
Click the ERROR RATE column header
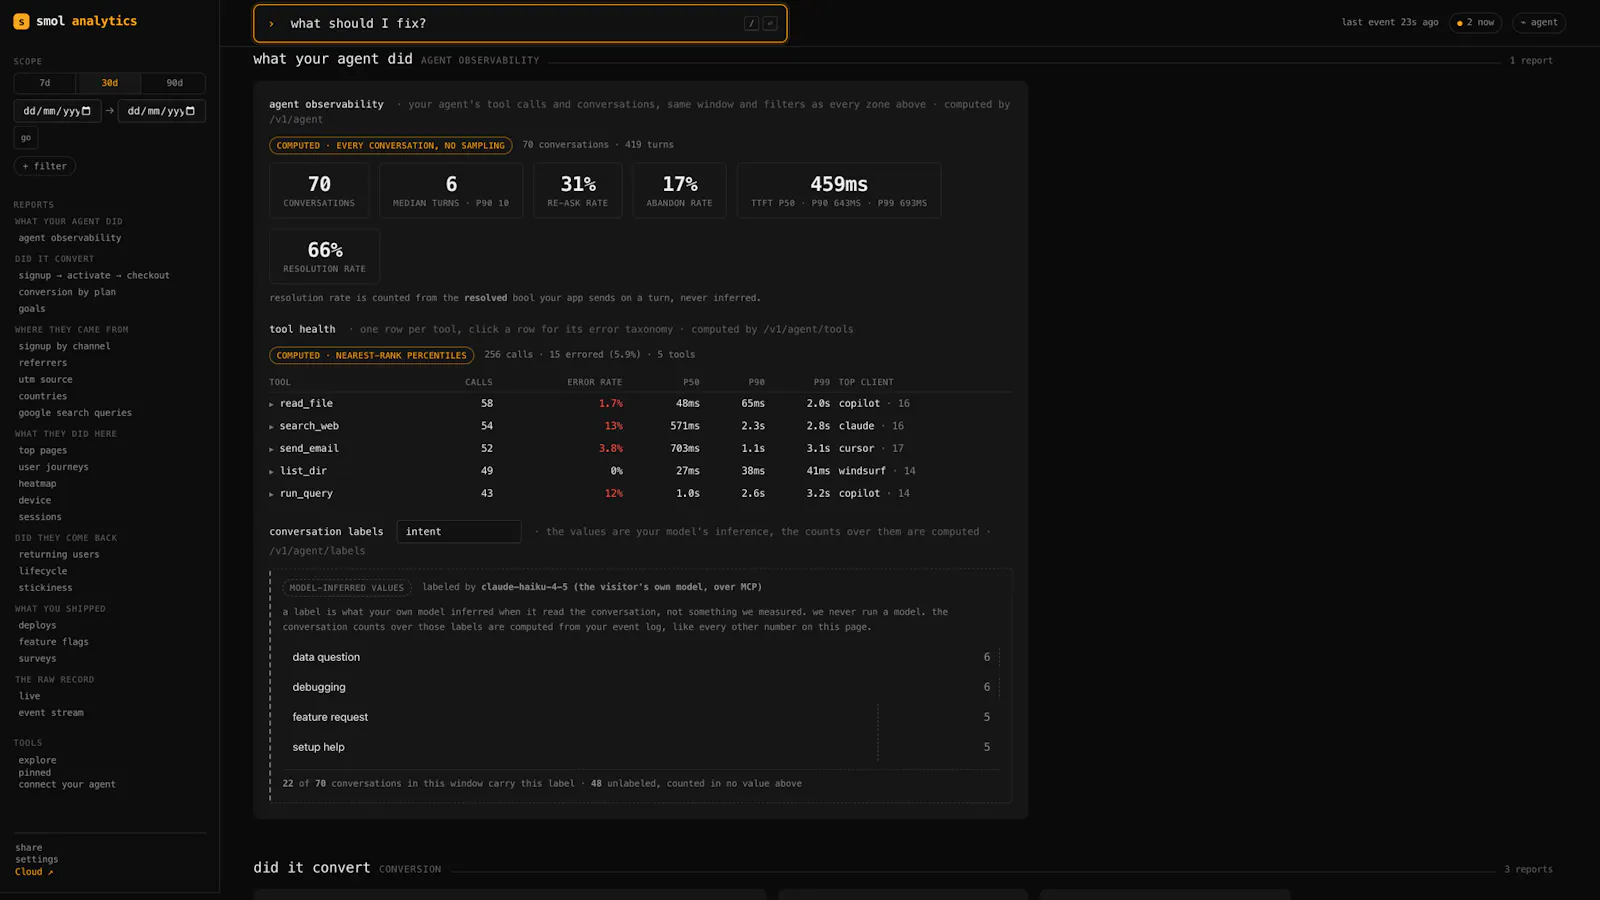pyautogui.click(x=595, y=382)
